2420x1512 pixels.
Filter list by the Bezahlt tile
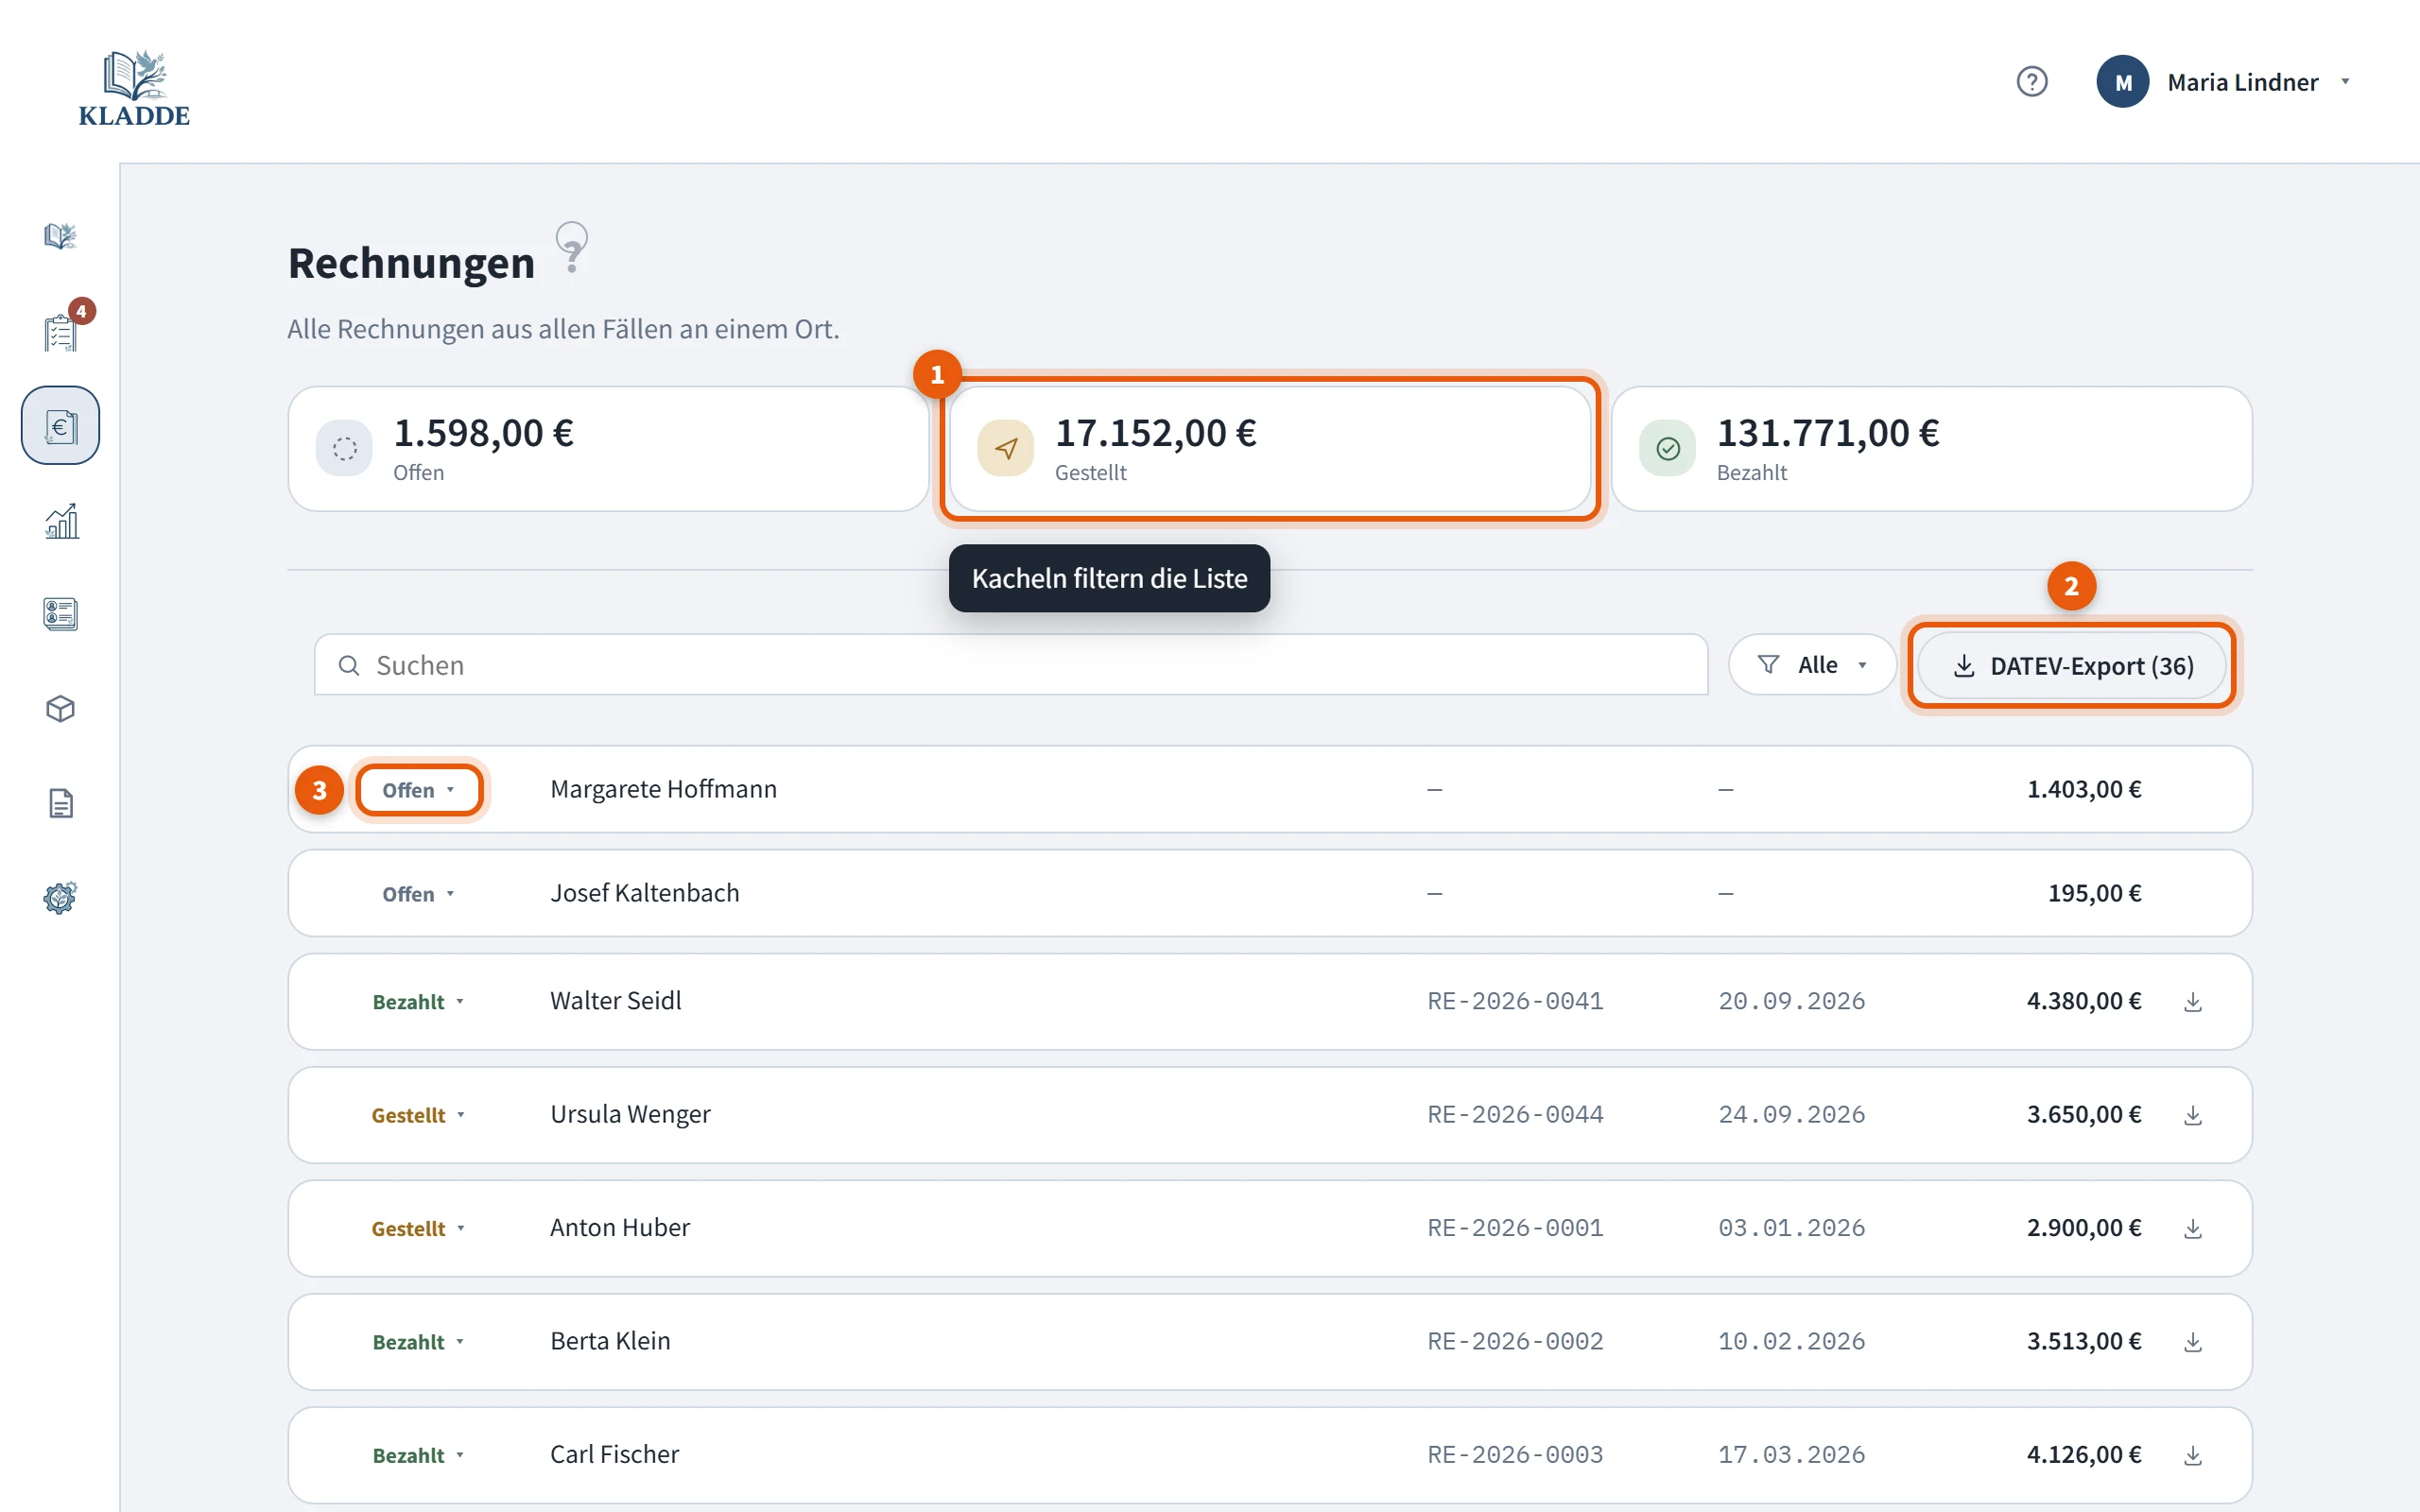(x=1931, y=449)
